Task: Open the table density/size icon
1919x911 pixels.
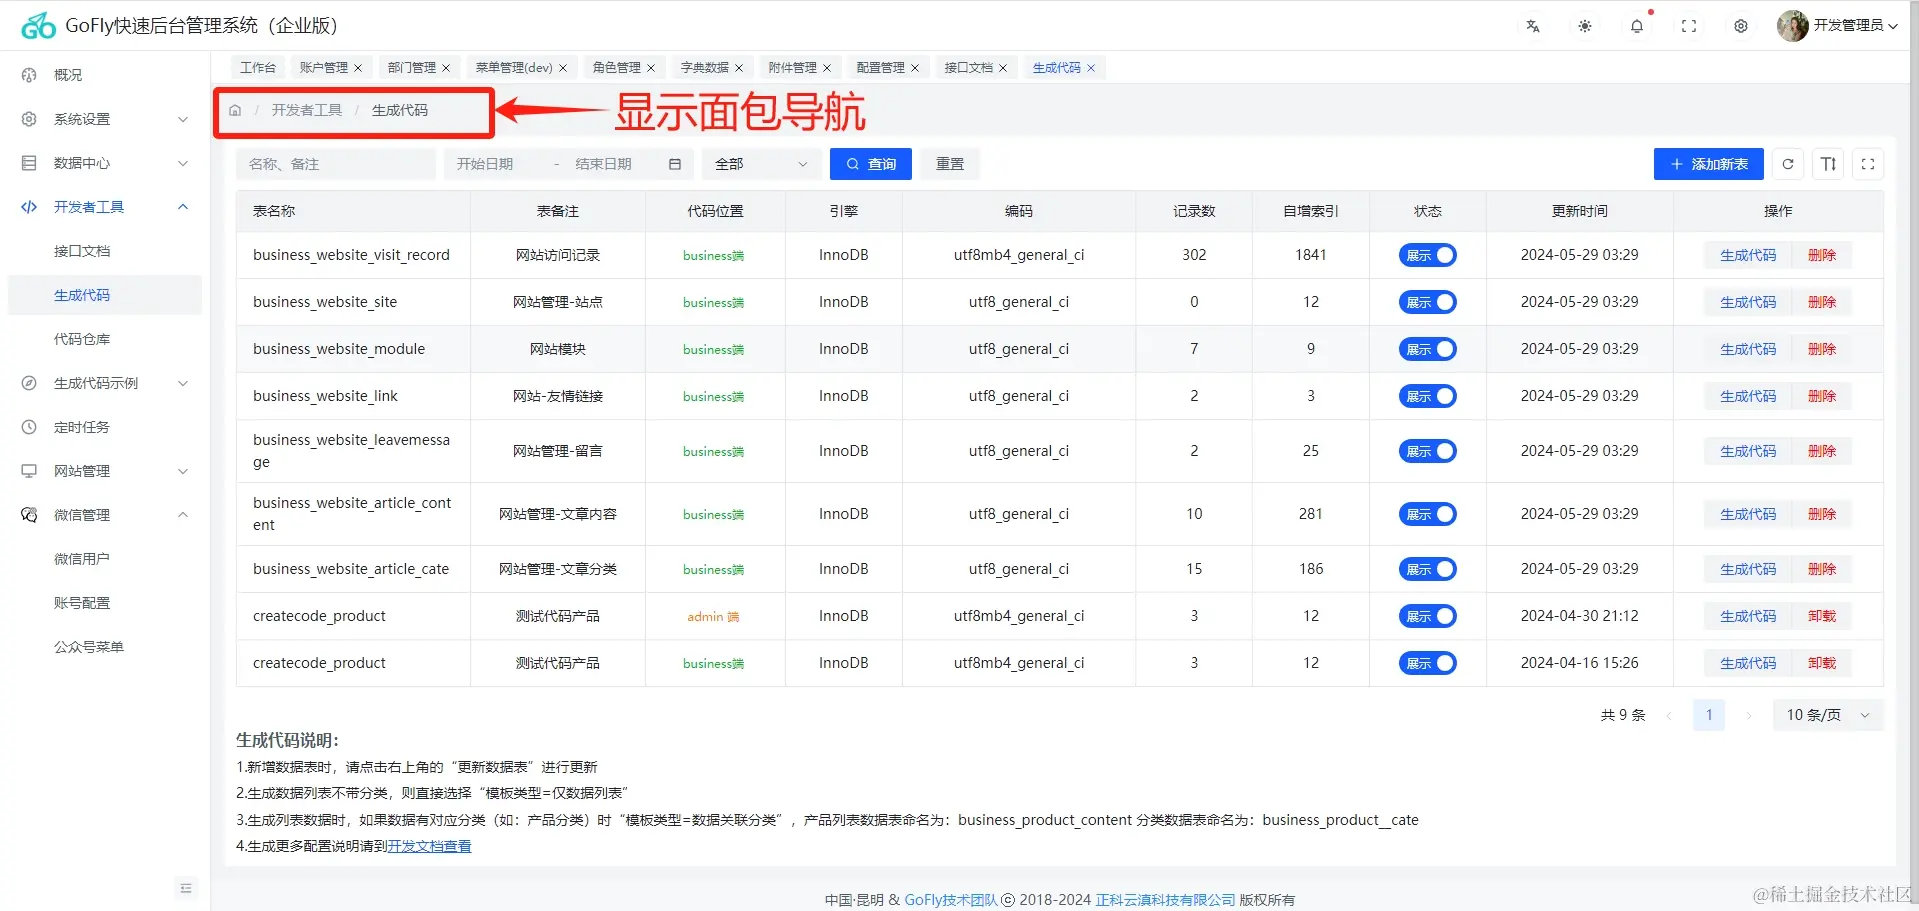Action: 1828,164
